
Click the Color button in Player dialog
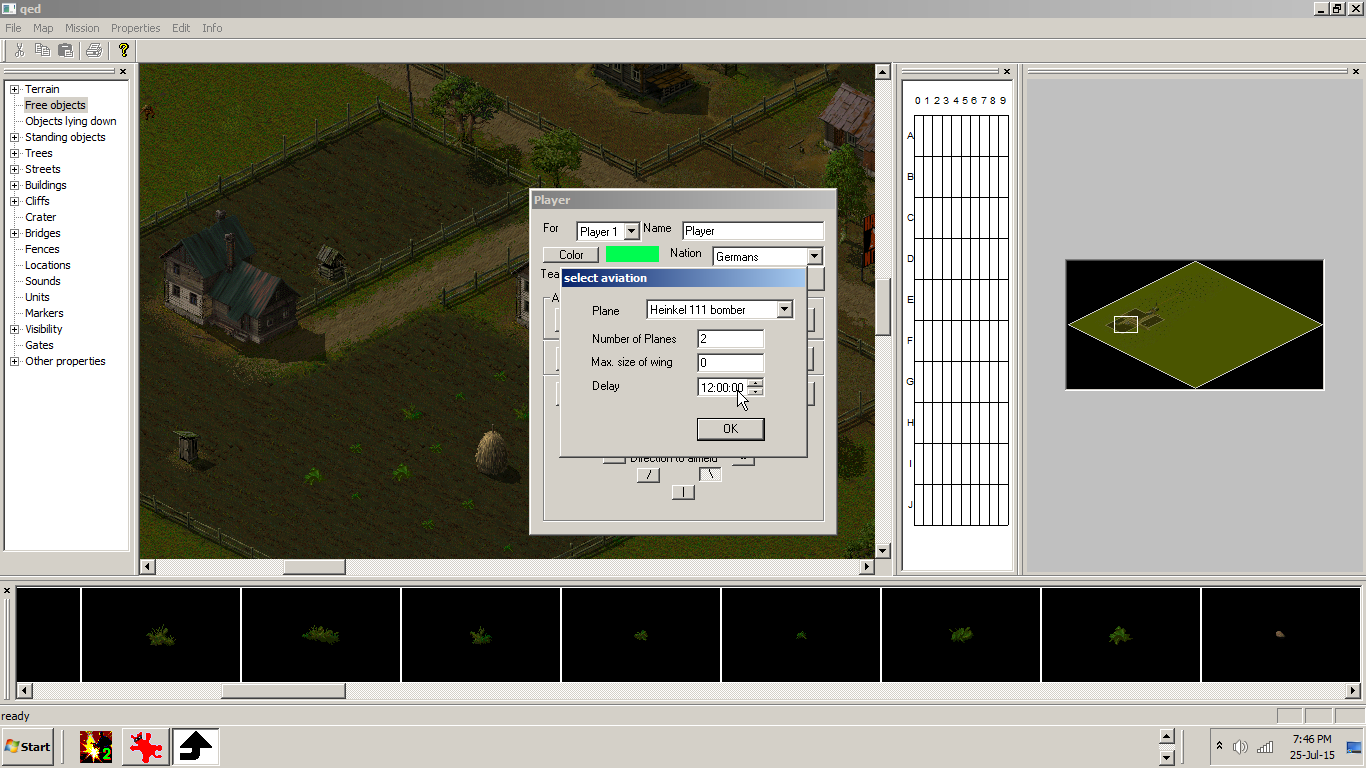571,255
